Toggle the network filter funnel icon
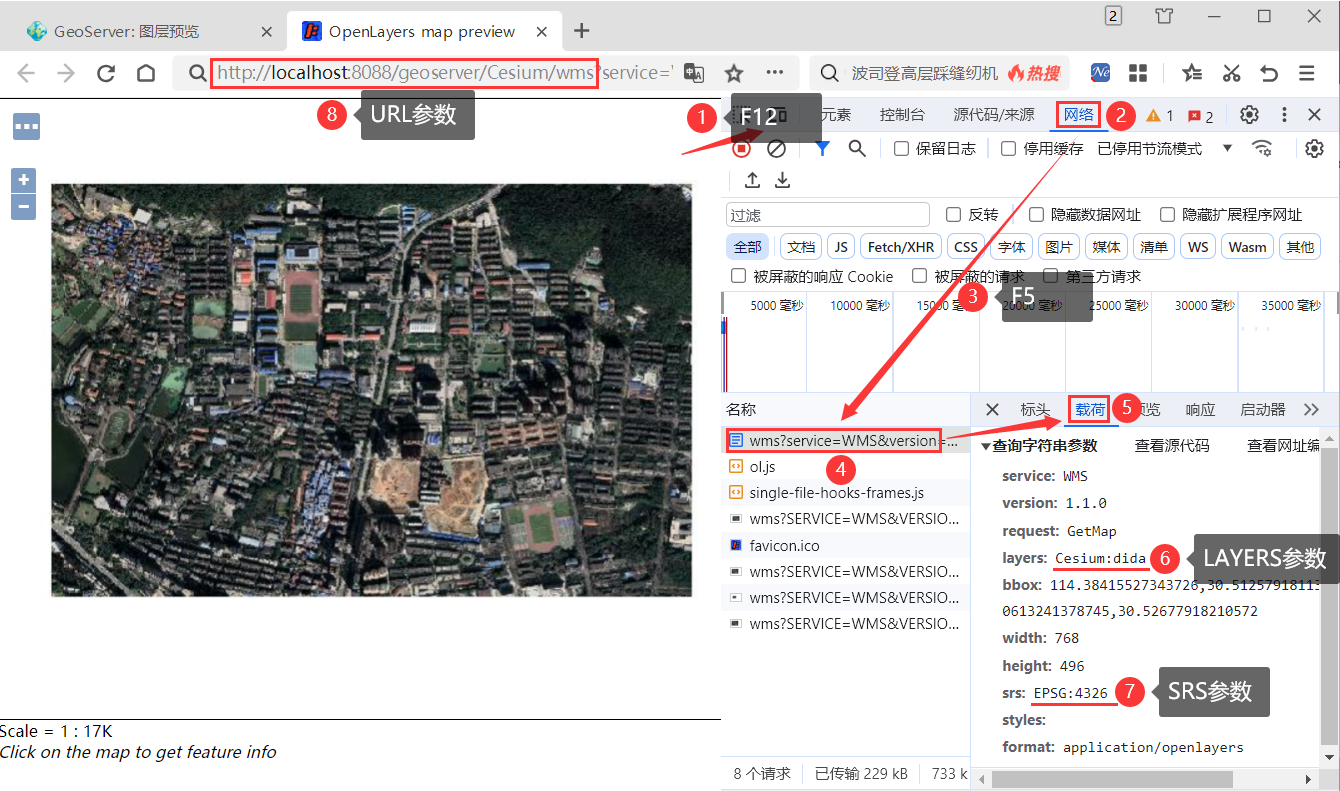 point(822,148)
